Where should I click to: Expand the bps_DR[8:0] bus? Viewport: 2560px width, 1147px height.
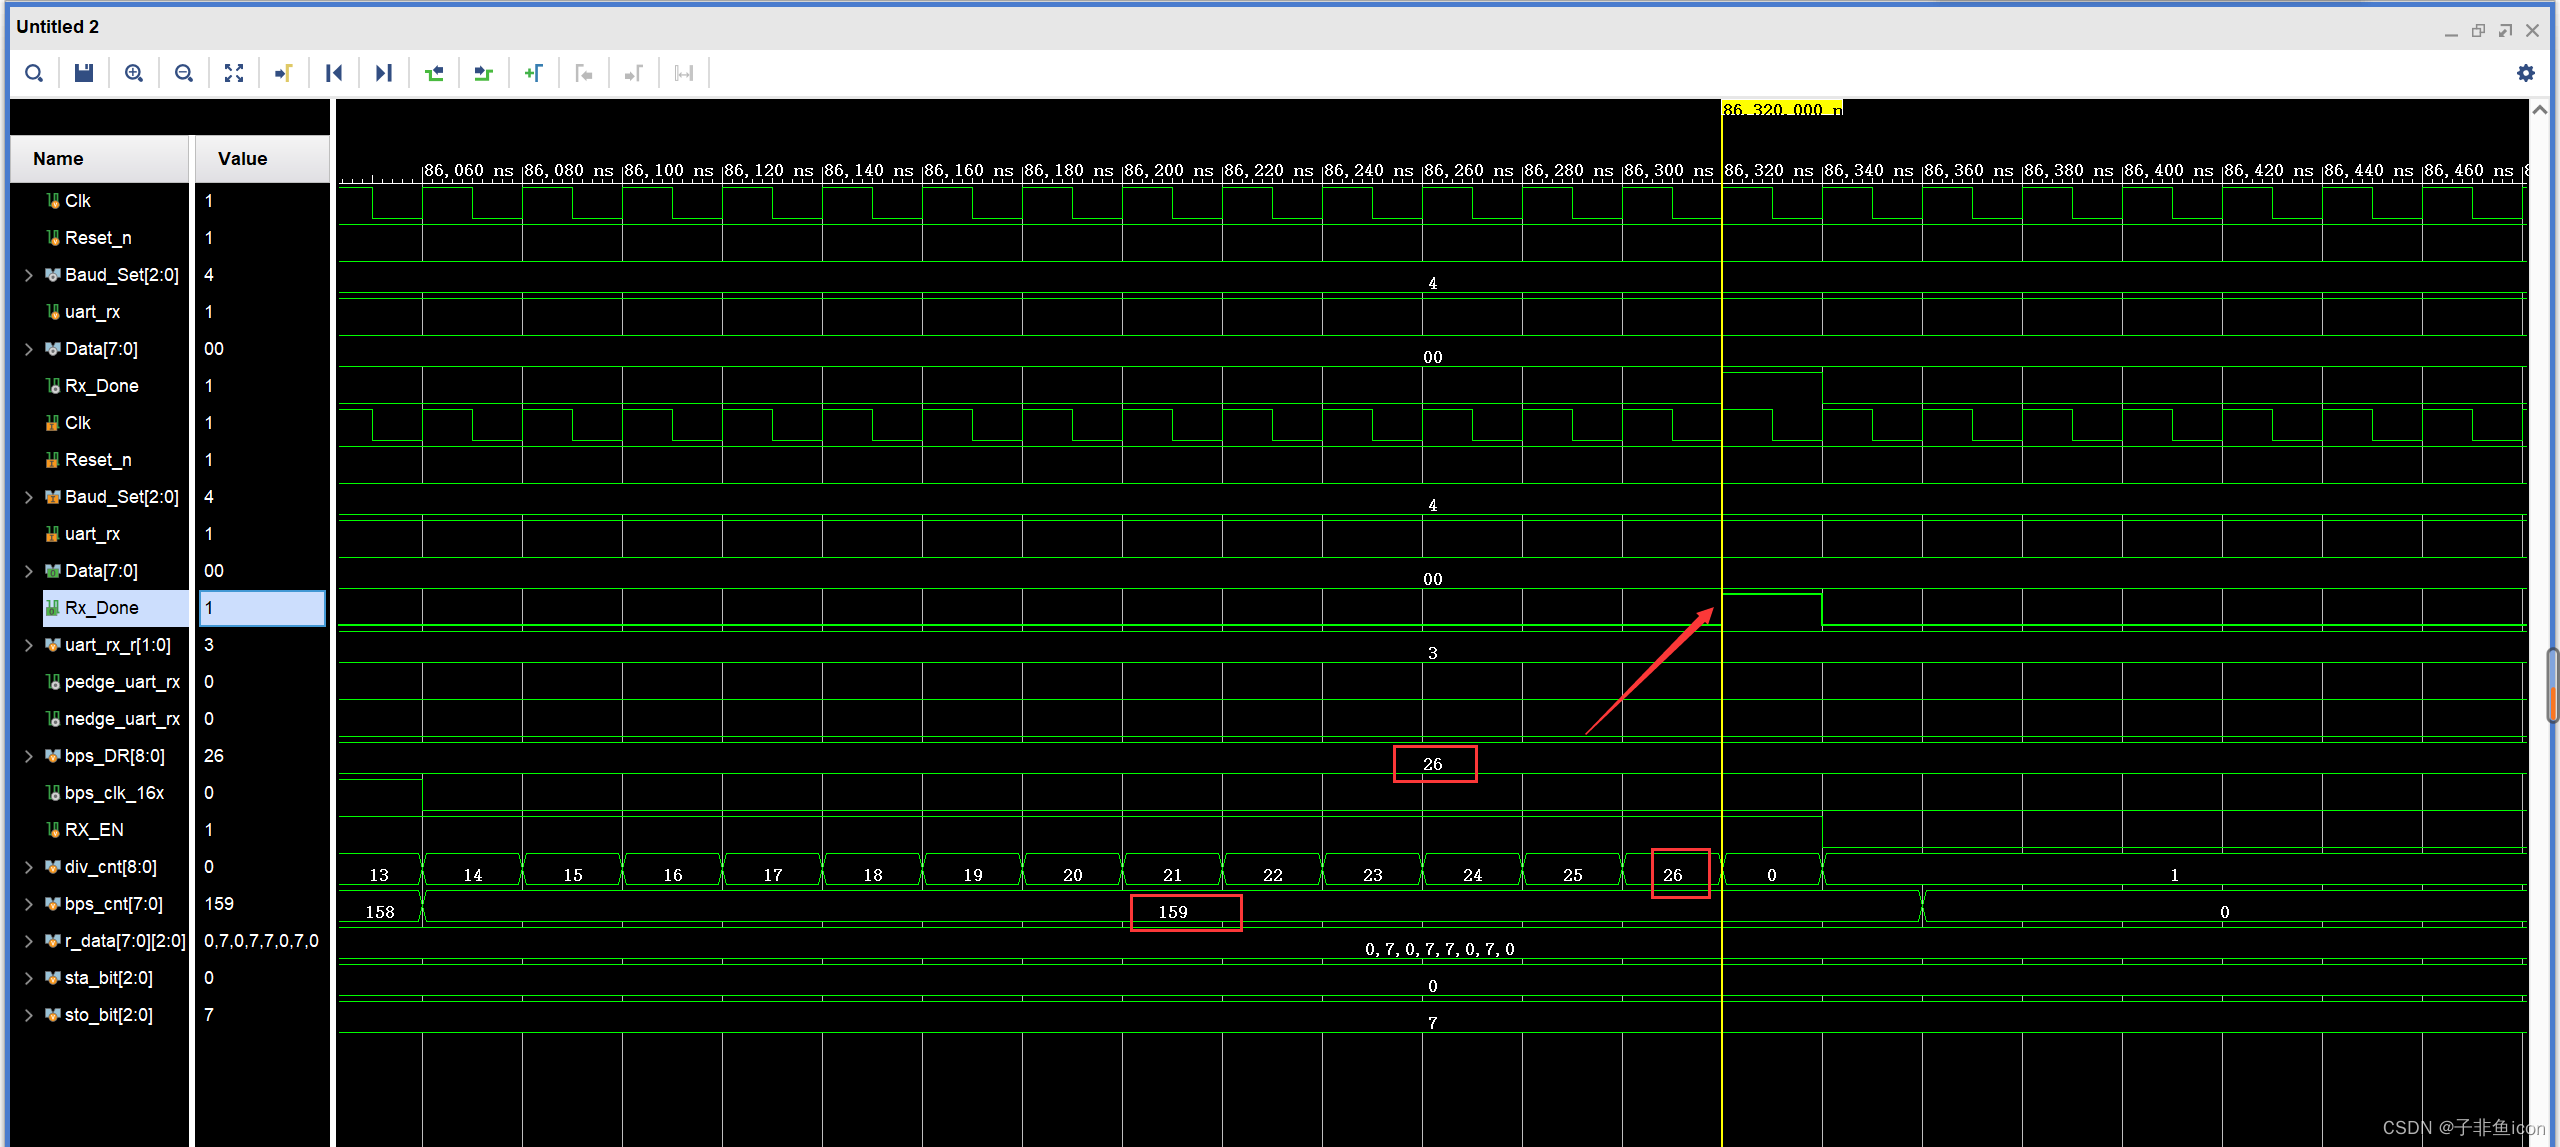29,756
